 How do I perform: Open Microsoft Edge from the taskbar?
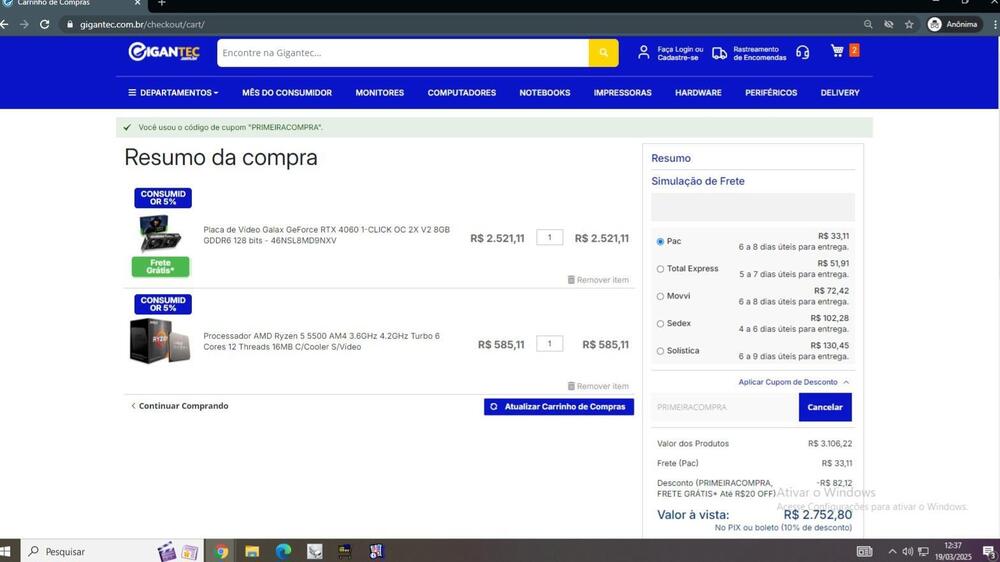pos(283,552)
